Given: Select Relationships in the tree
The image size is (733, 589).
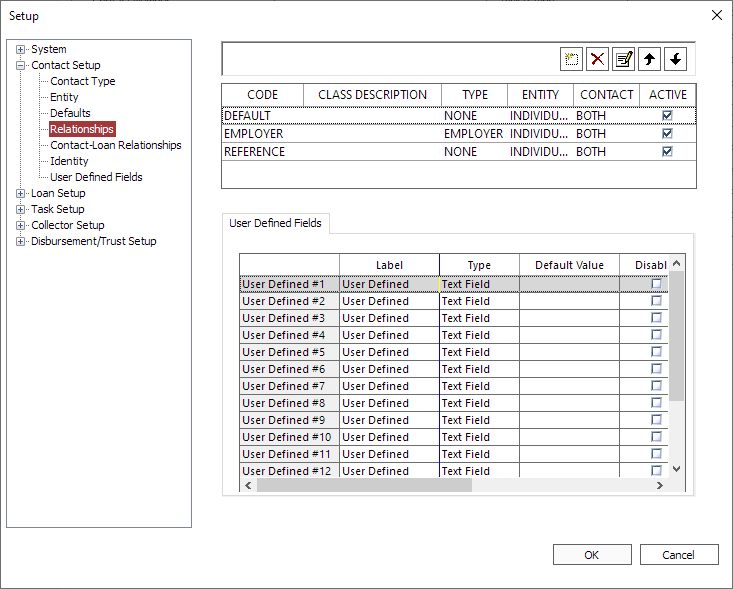Looking at the screenshot, I should (x=82, y=129).
